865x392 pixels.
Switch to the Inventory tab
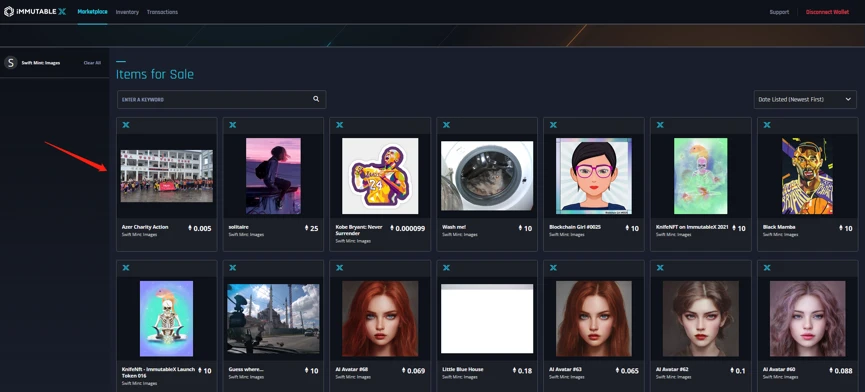[127, 12]
